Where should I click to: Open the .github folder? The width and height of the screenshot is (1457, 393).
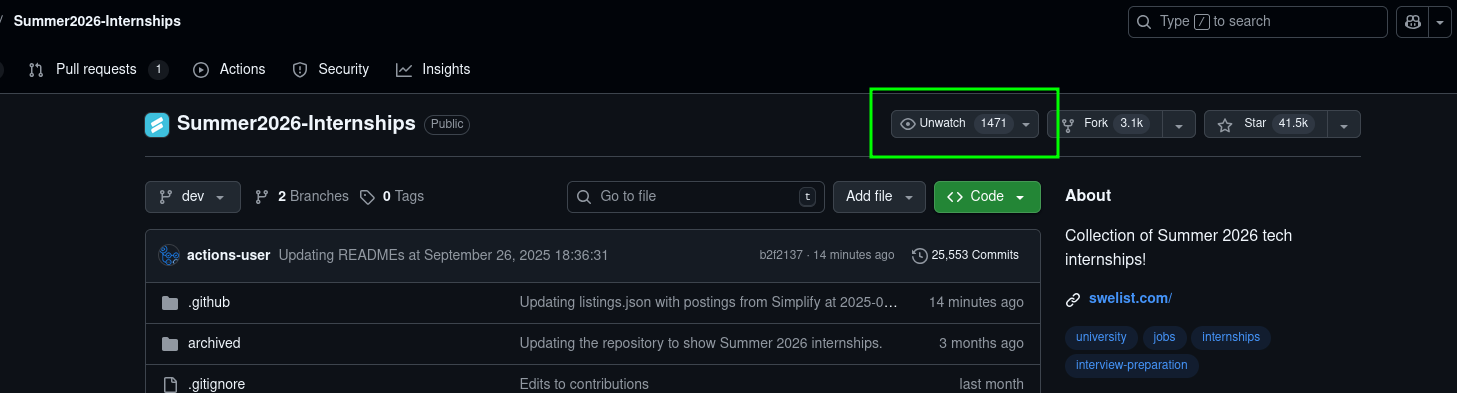click(209, 302)
